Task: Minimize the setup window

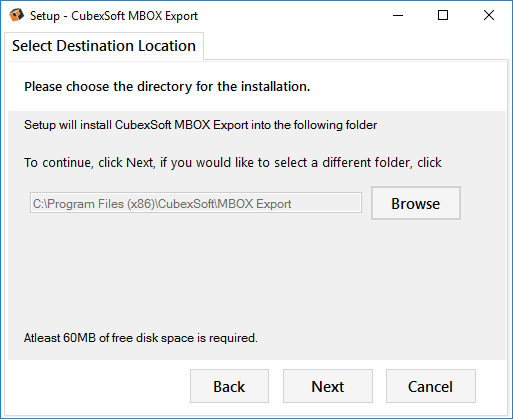Action: point(398,15)
